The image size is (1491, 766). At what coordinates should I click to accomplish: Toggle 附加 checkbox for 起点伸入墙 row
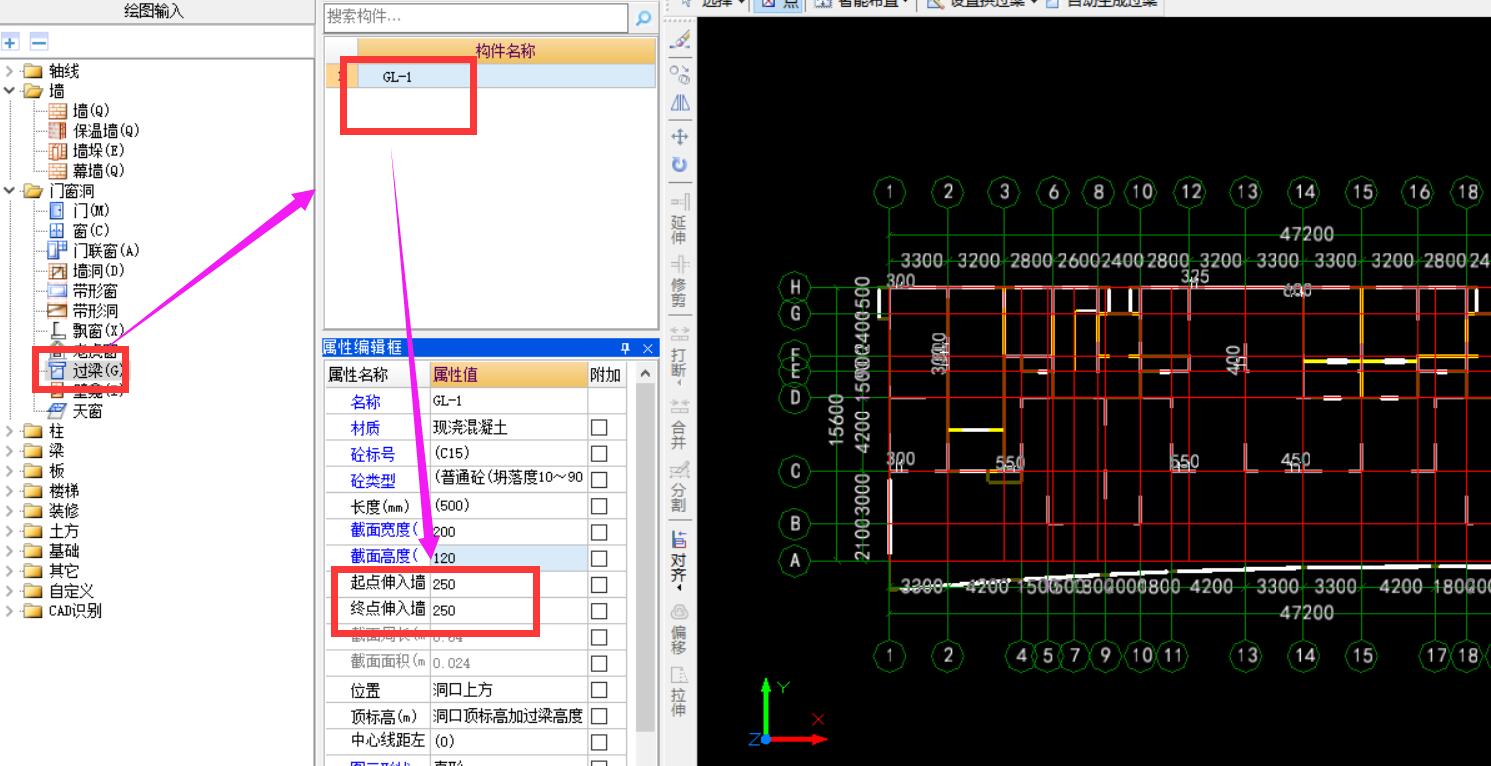pyautogui.click(x=599, y=584)
